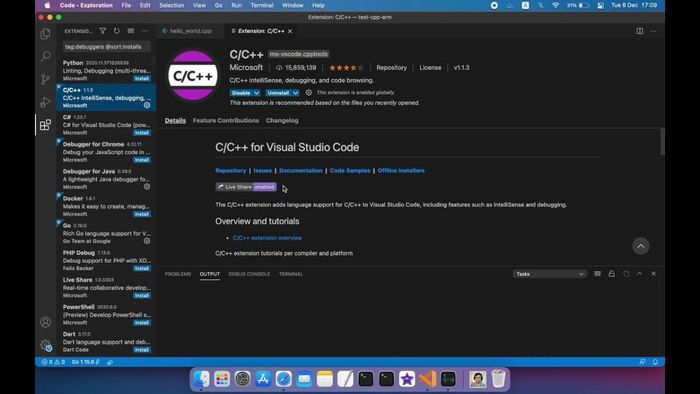Open the Search view in activity bar
The image size is (700, 394).
tap(46, 56)
